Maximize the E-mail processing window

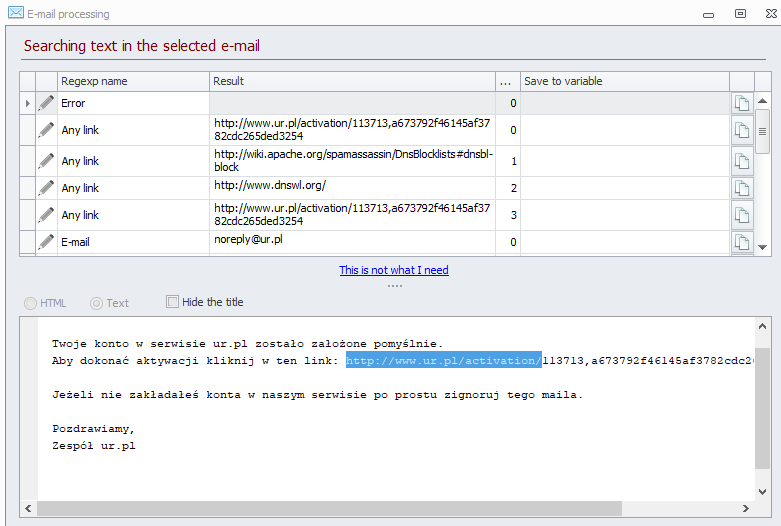pos(741,13)
